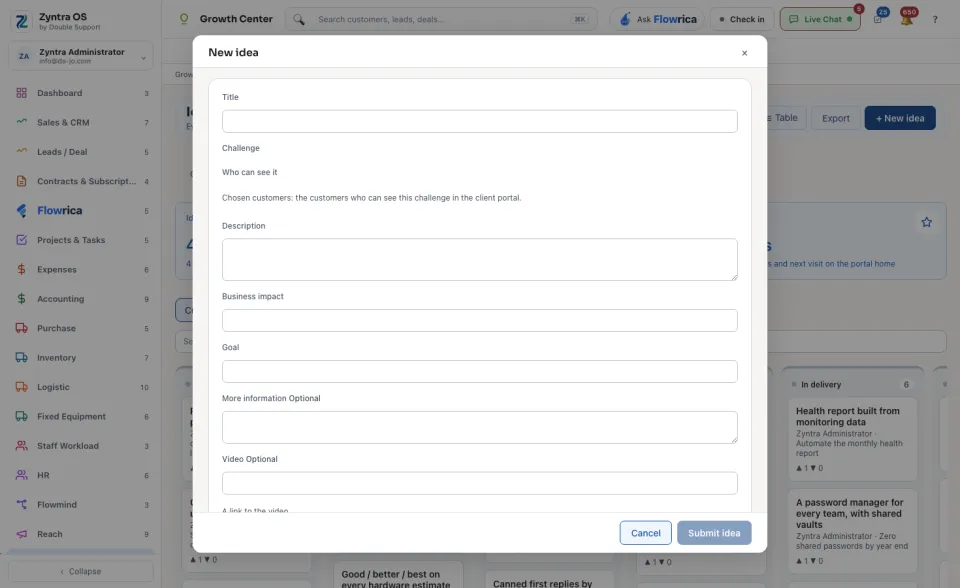Click the In delivery column header
Viewport: 960px width, 588px height.
851,385
